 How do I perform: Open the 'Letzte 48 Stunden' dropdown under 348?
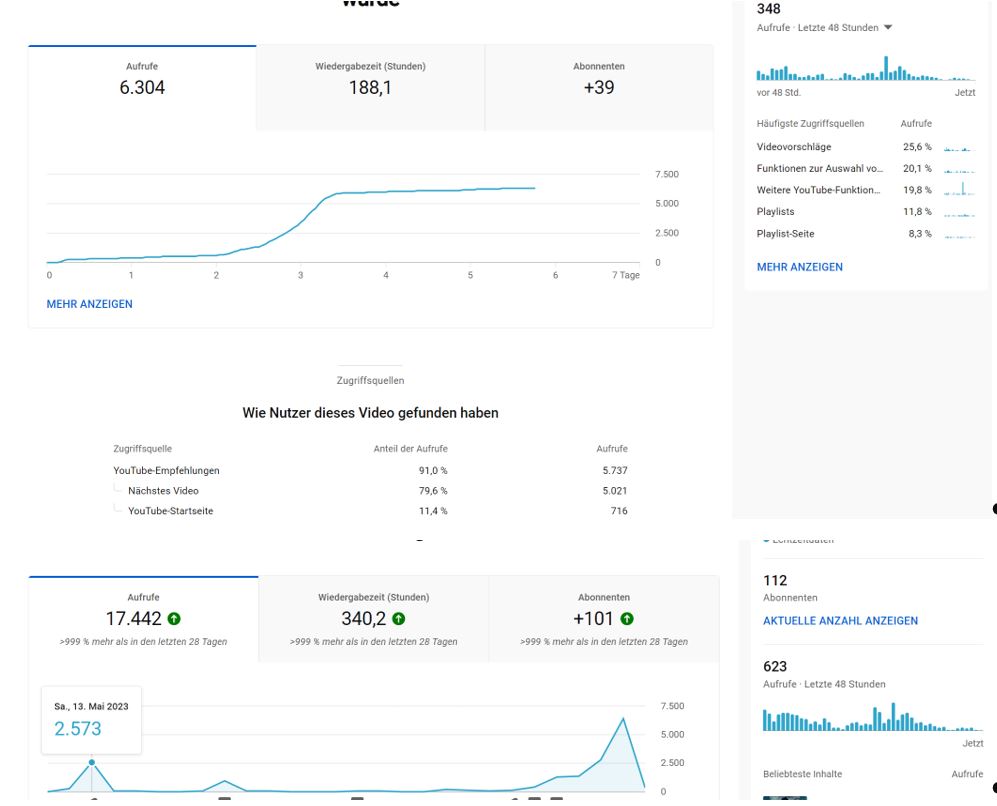pos(888,27)
